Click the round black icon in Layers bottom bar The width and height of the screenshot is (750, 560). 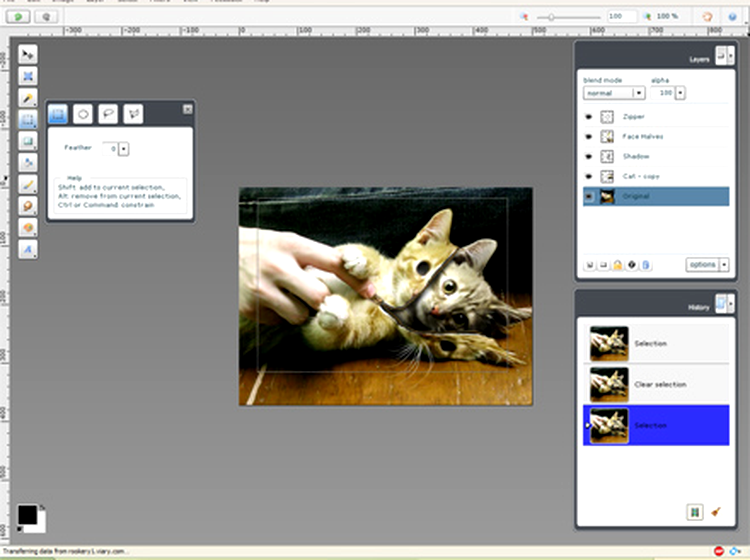[x=632, y=264]
